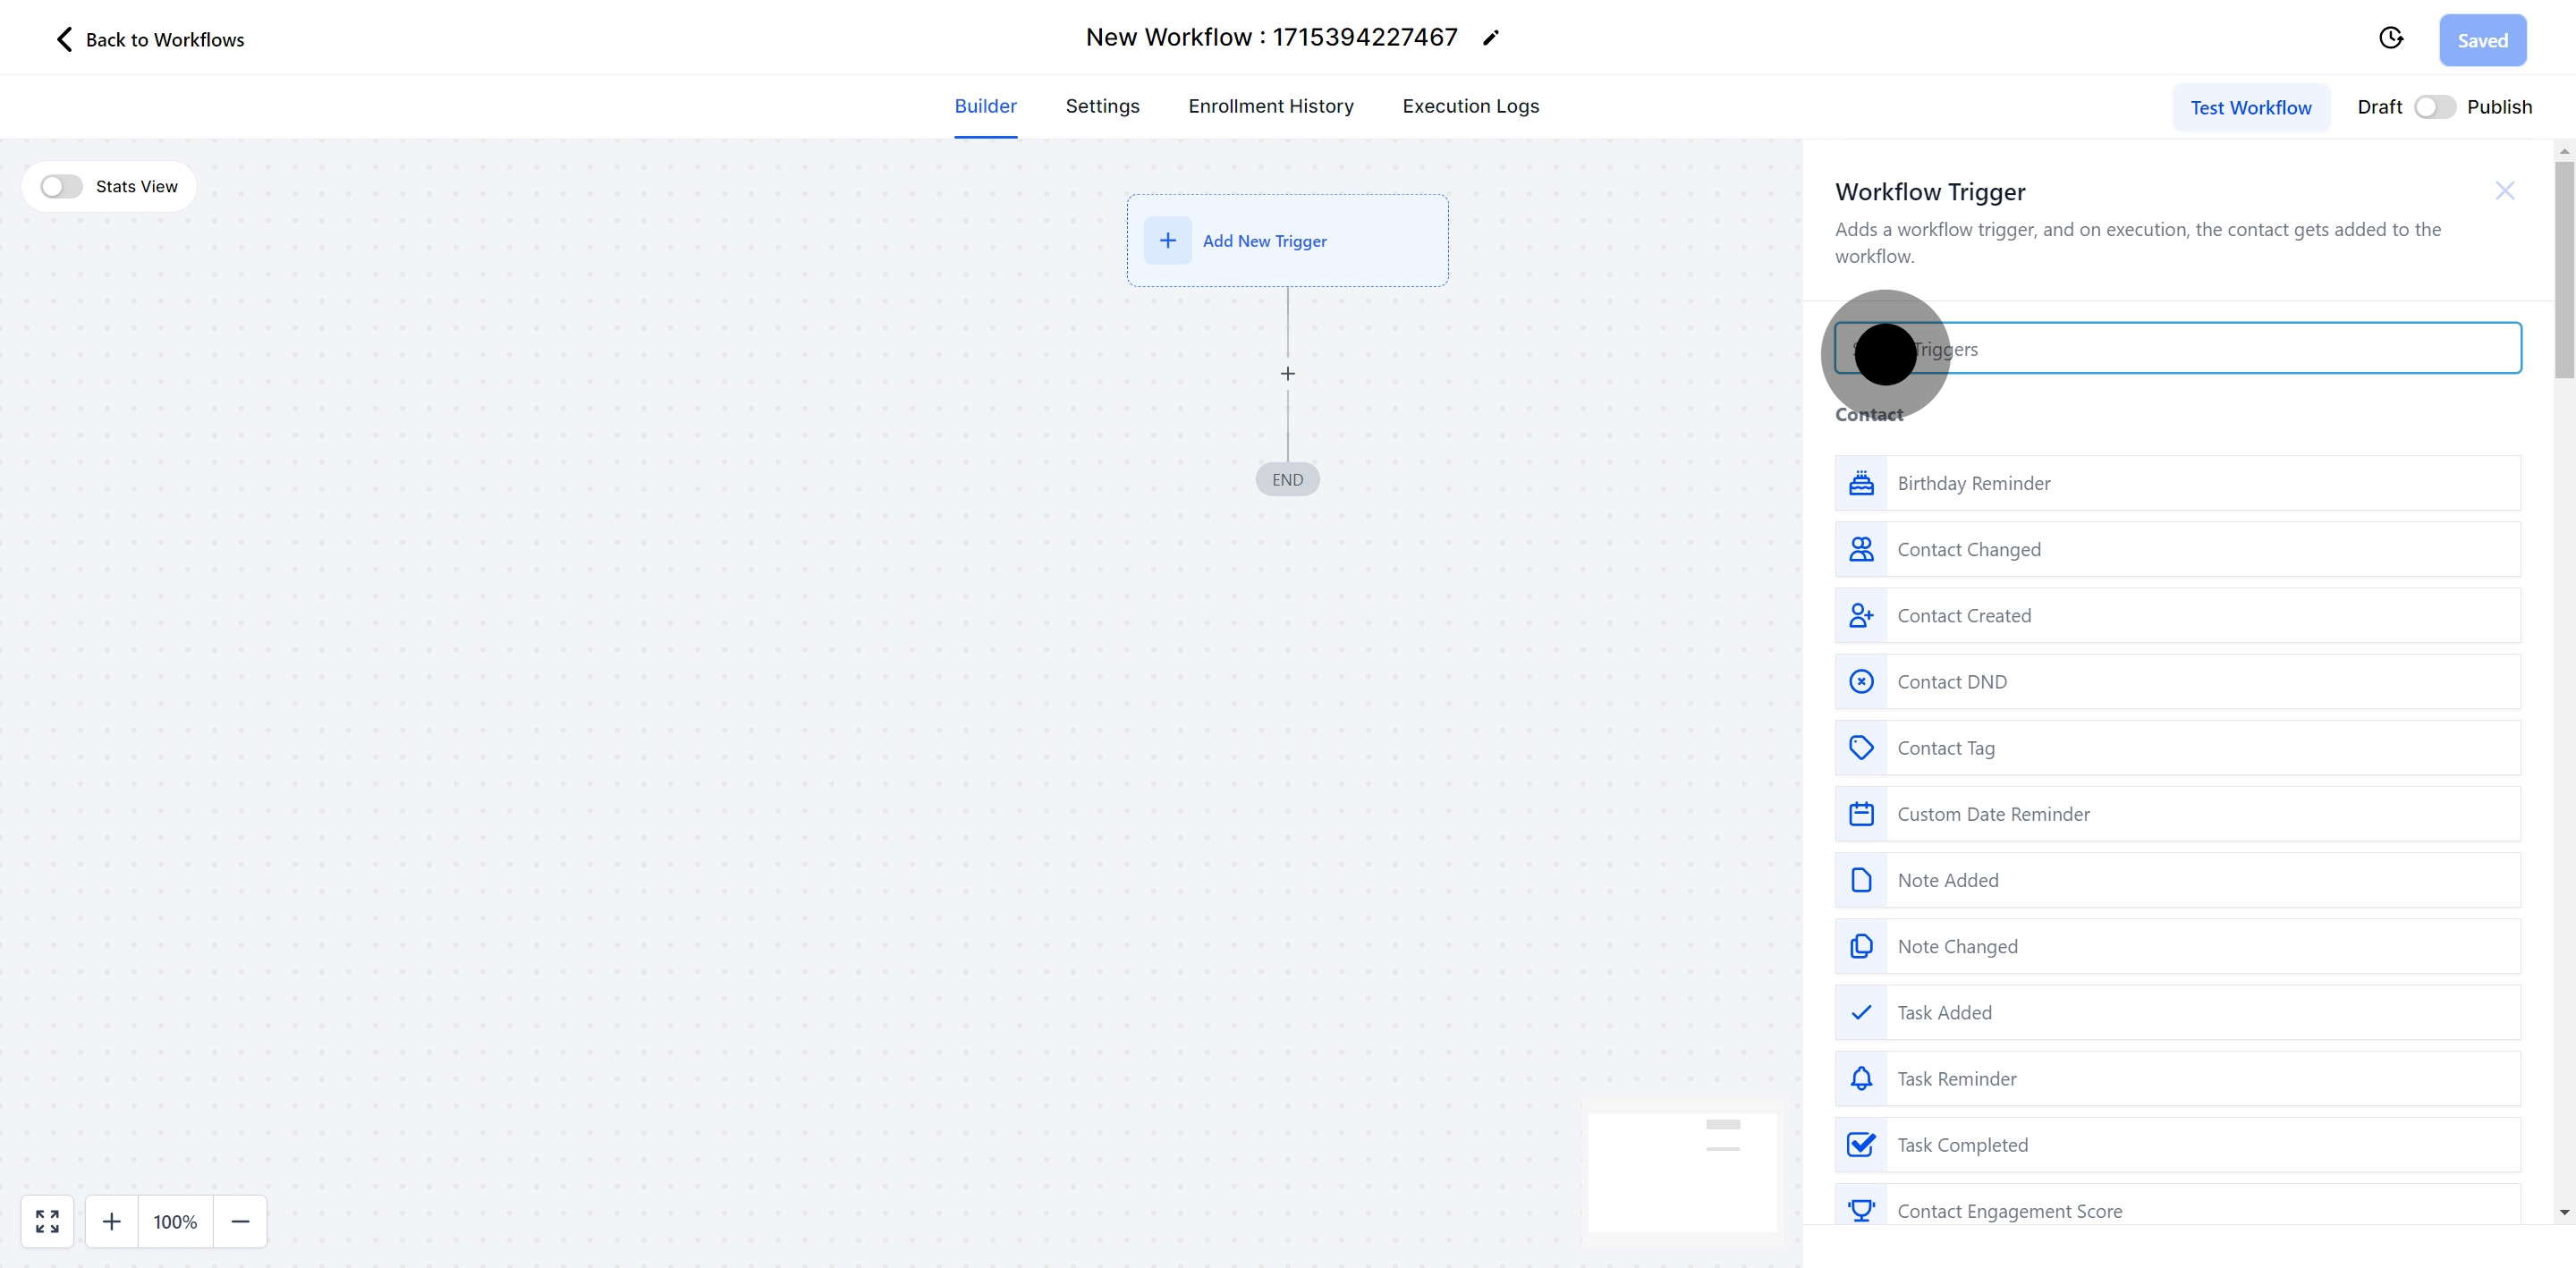Zoom out on the canvas with minus

[240, 1221]
